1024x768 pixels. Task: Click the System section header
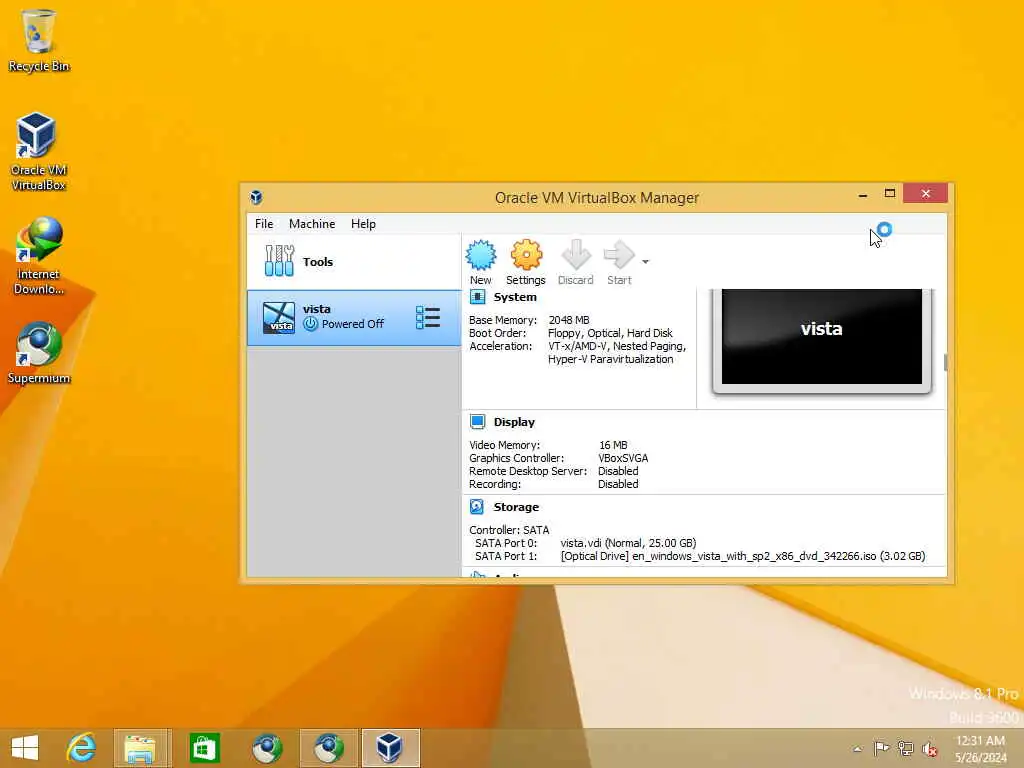515,297
